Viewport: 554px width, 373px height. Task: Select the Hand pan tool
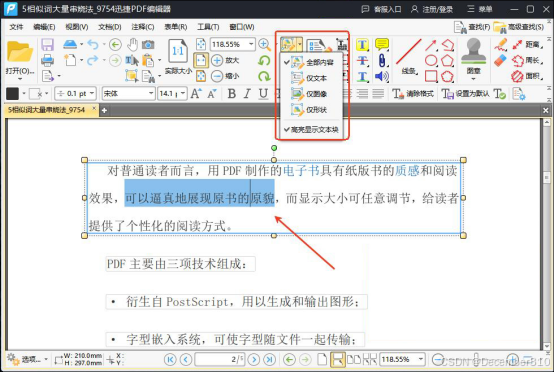coord(132,45)
